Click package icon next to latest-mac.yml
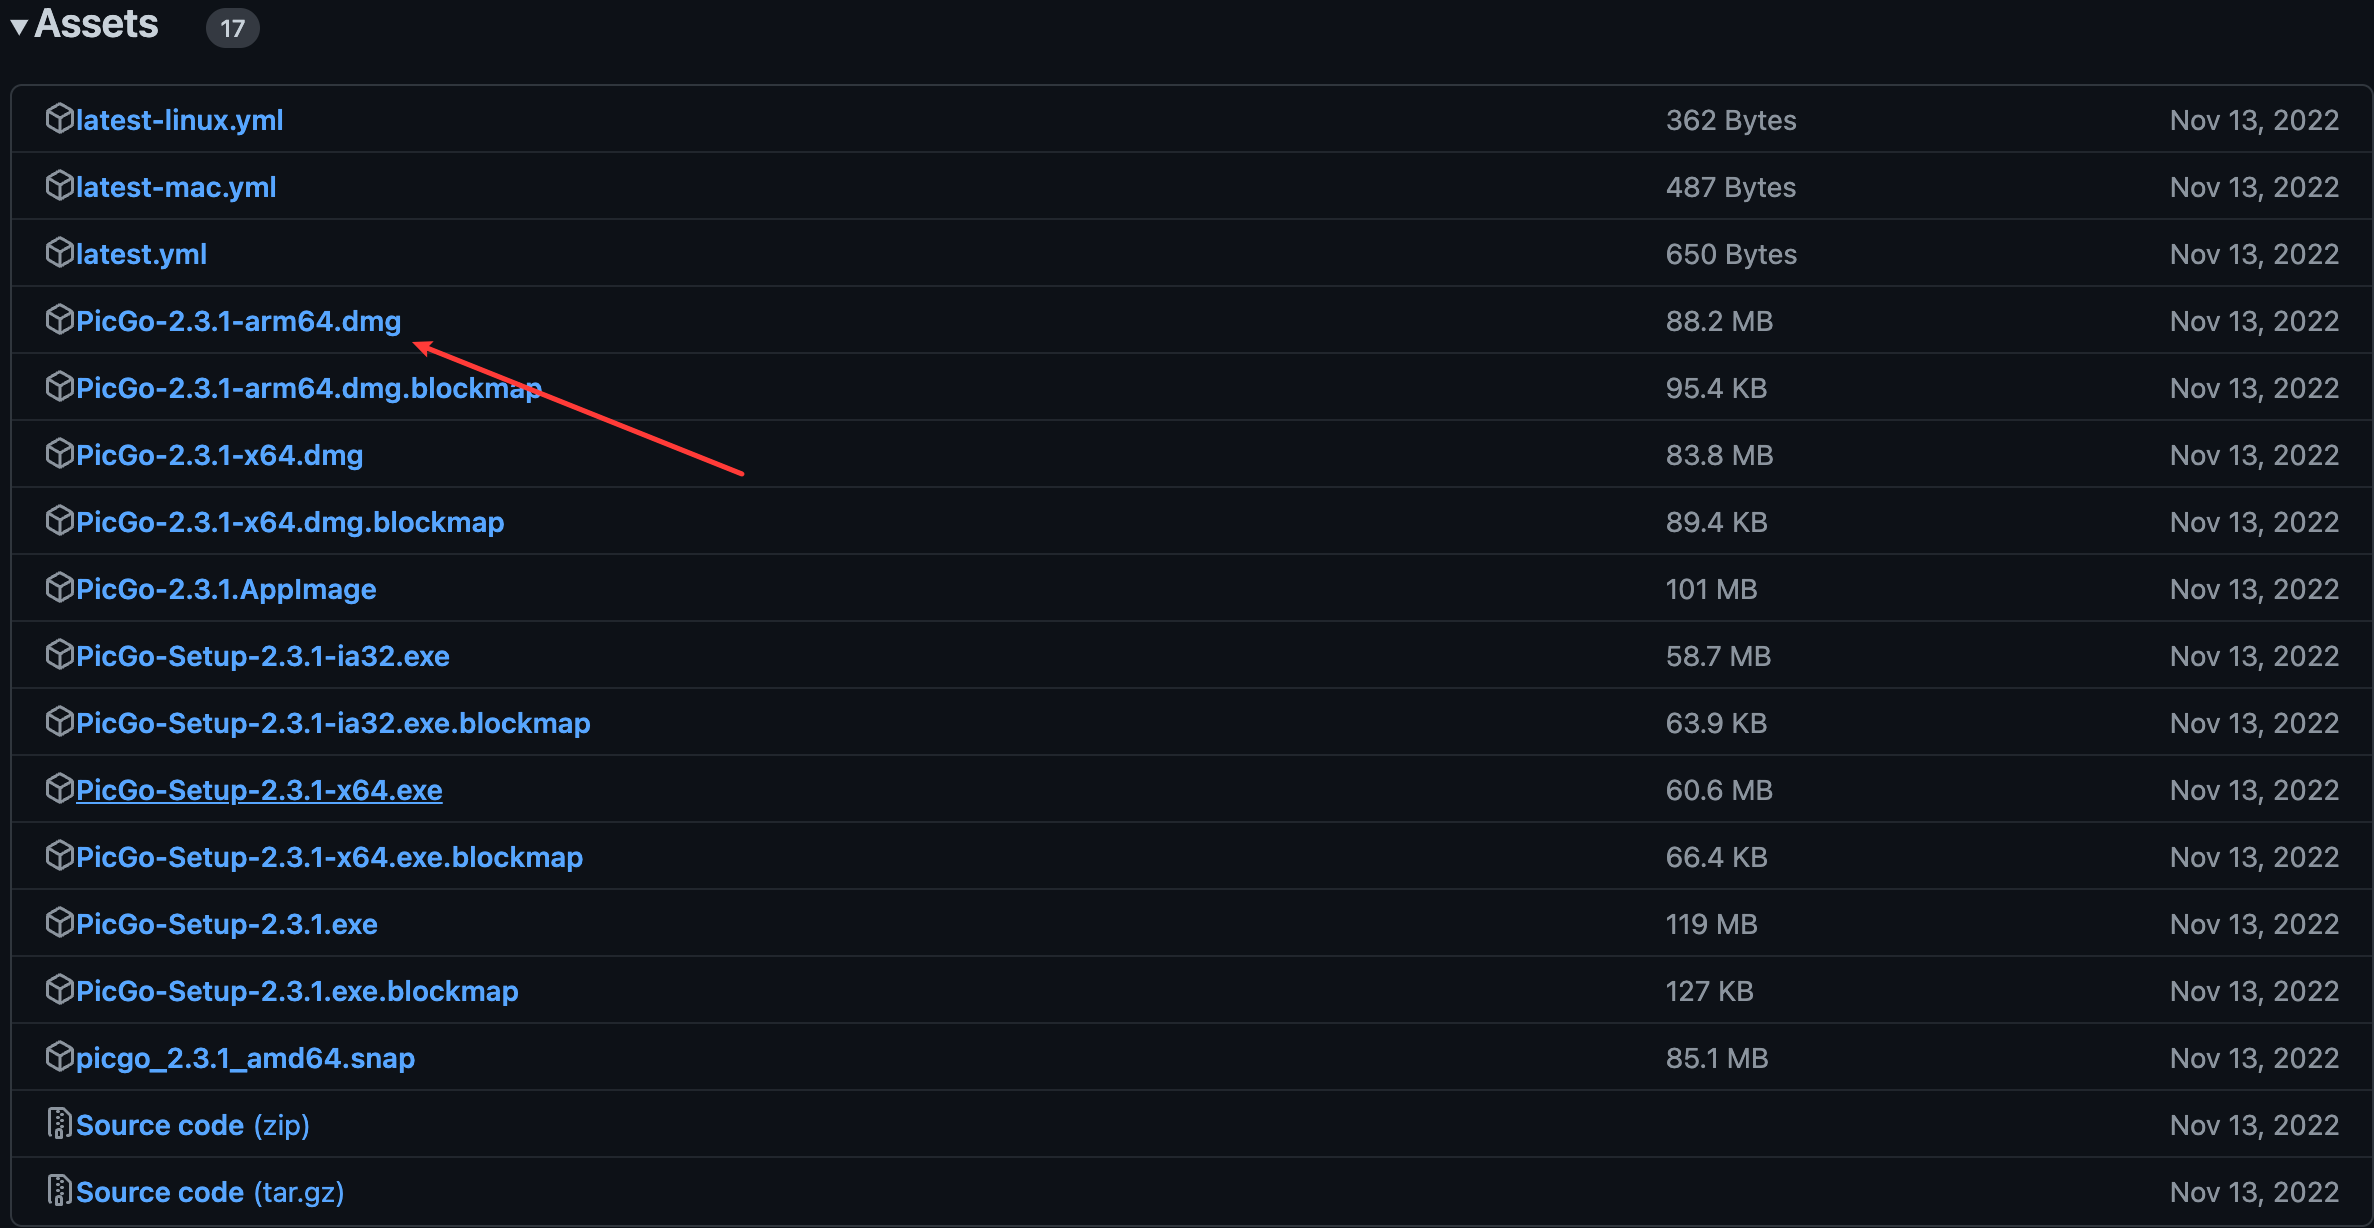This screenshot has height=1228, width=2374. tap(59, 186)
